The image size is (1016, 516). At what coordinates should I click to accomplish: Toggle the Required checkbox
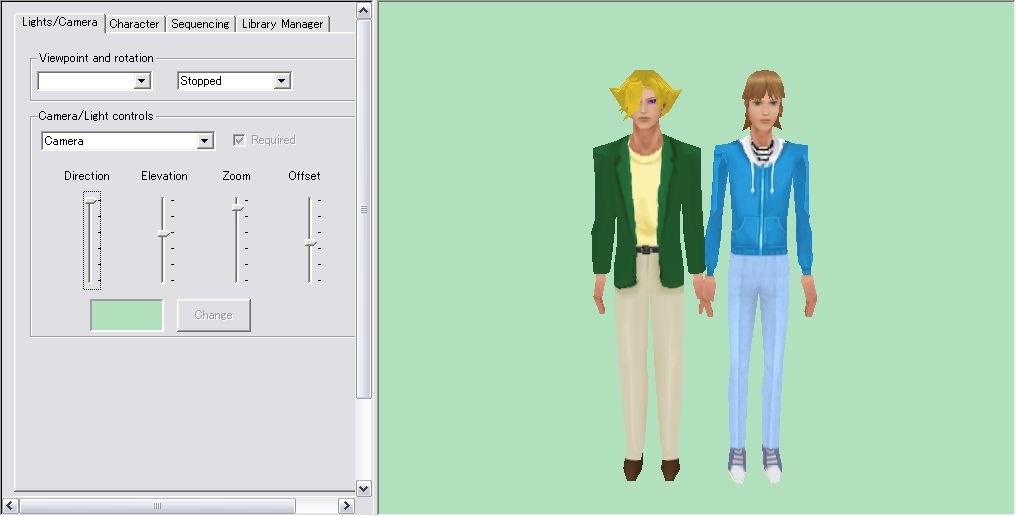click(x=239, y=140)
